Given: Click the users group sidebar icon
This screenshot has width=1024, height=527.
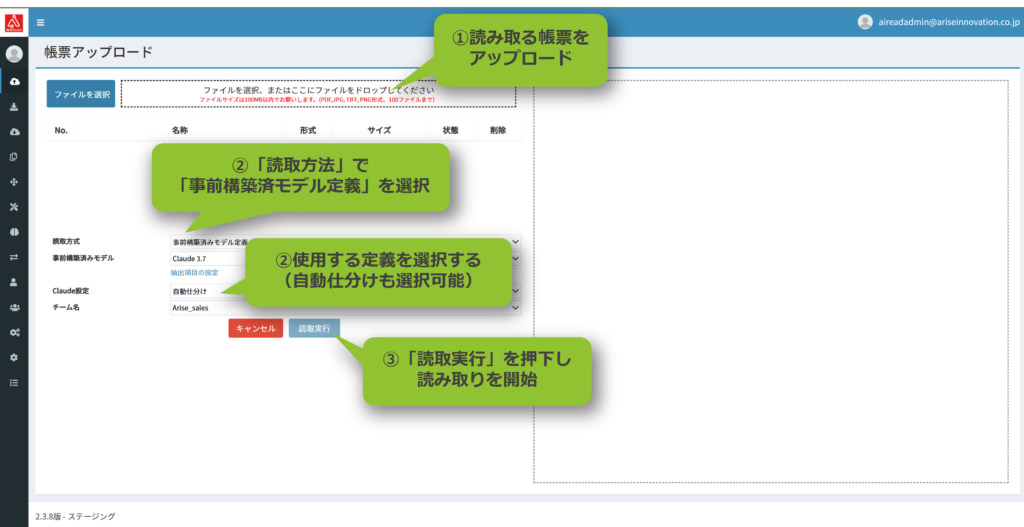Looking at the screenshot, I should [14, 307].
